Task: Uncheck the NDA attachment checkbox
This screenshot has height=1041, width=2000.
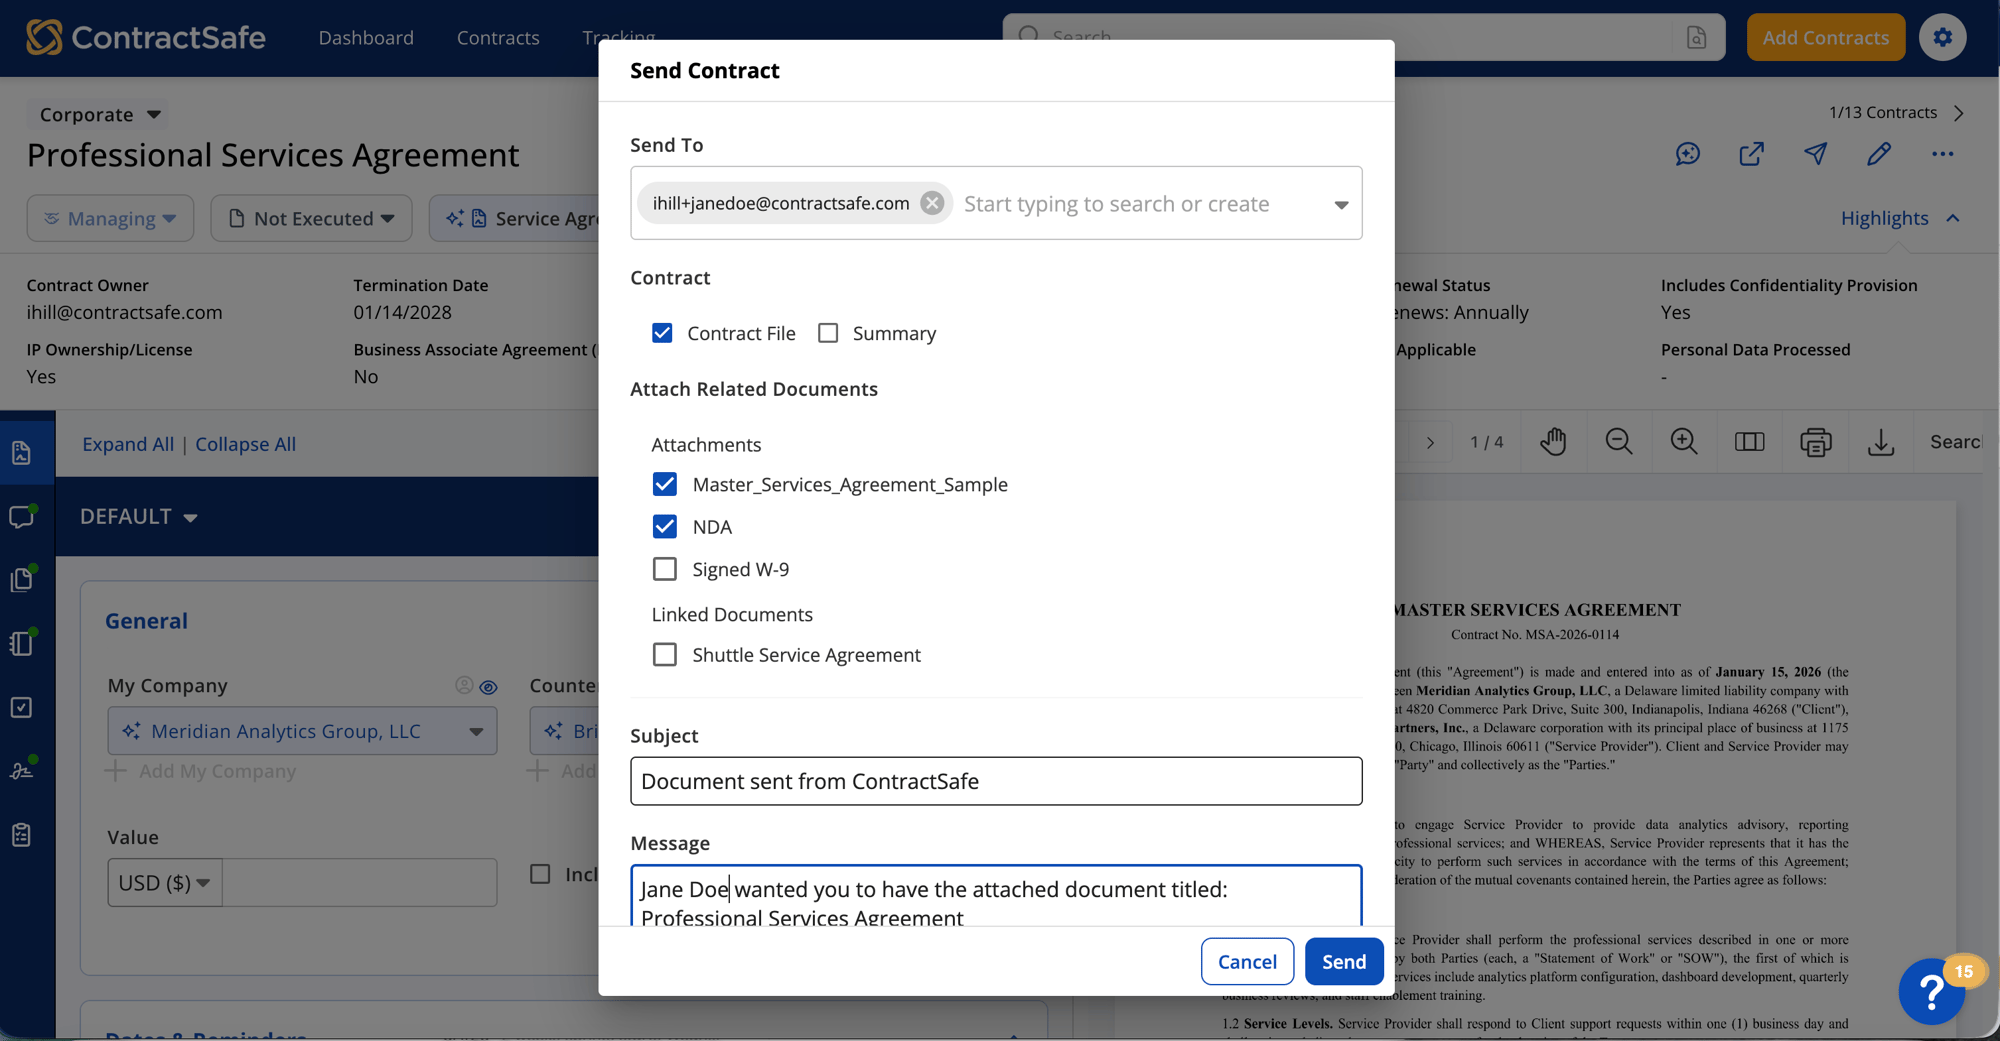Action: (664, 526)
